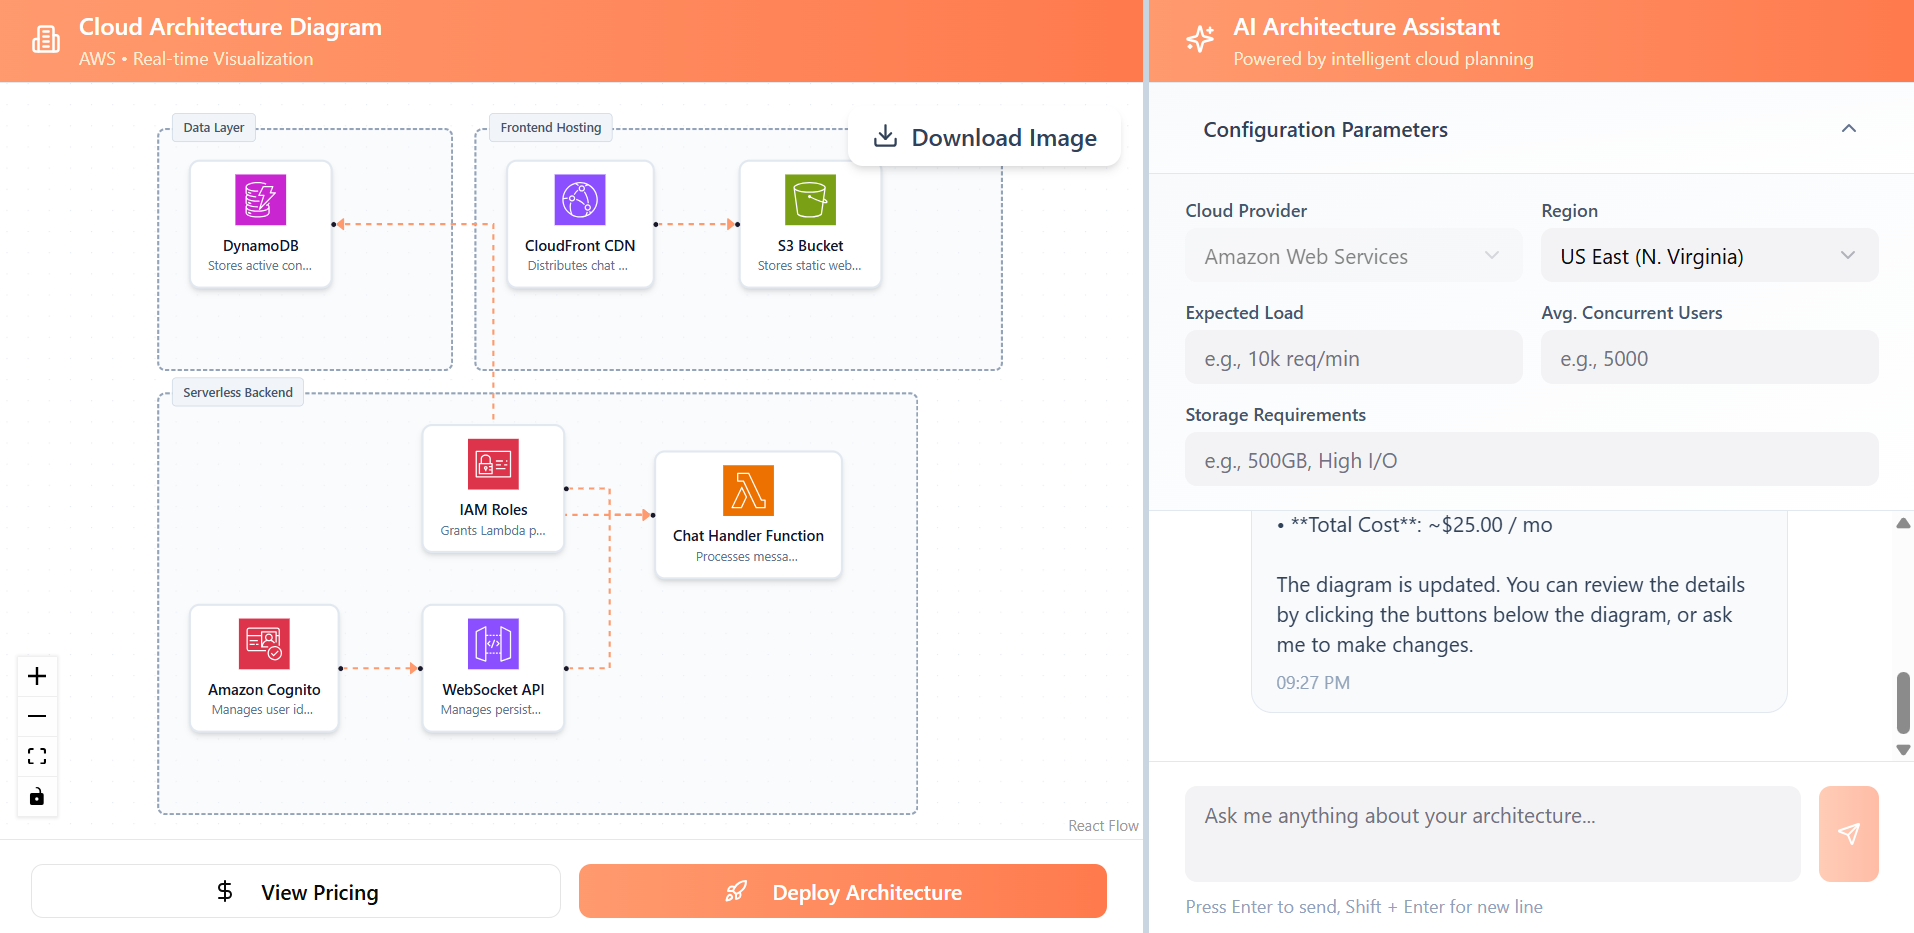Select the S3 Bucket node icon
The width and height of the screenshot is (1914, 933).
click(x=810, y=200)
